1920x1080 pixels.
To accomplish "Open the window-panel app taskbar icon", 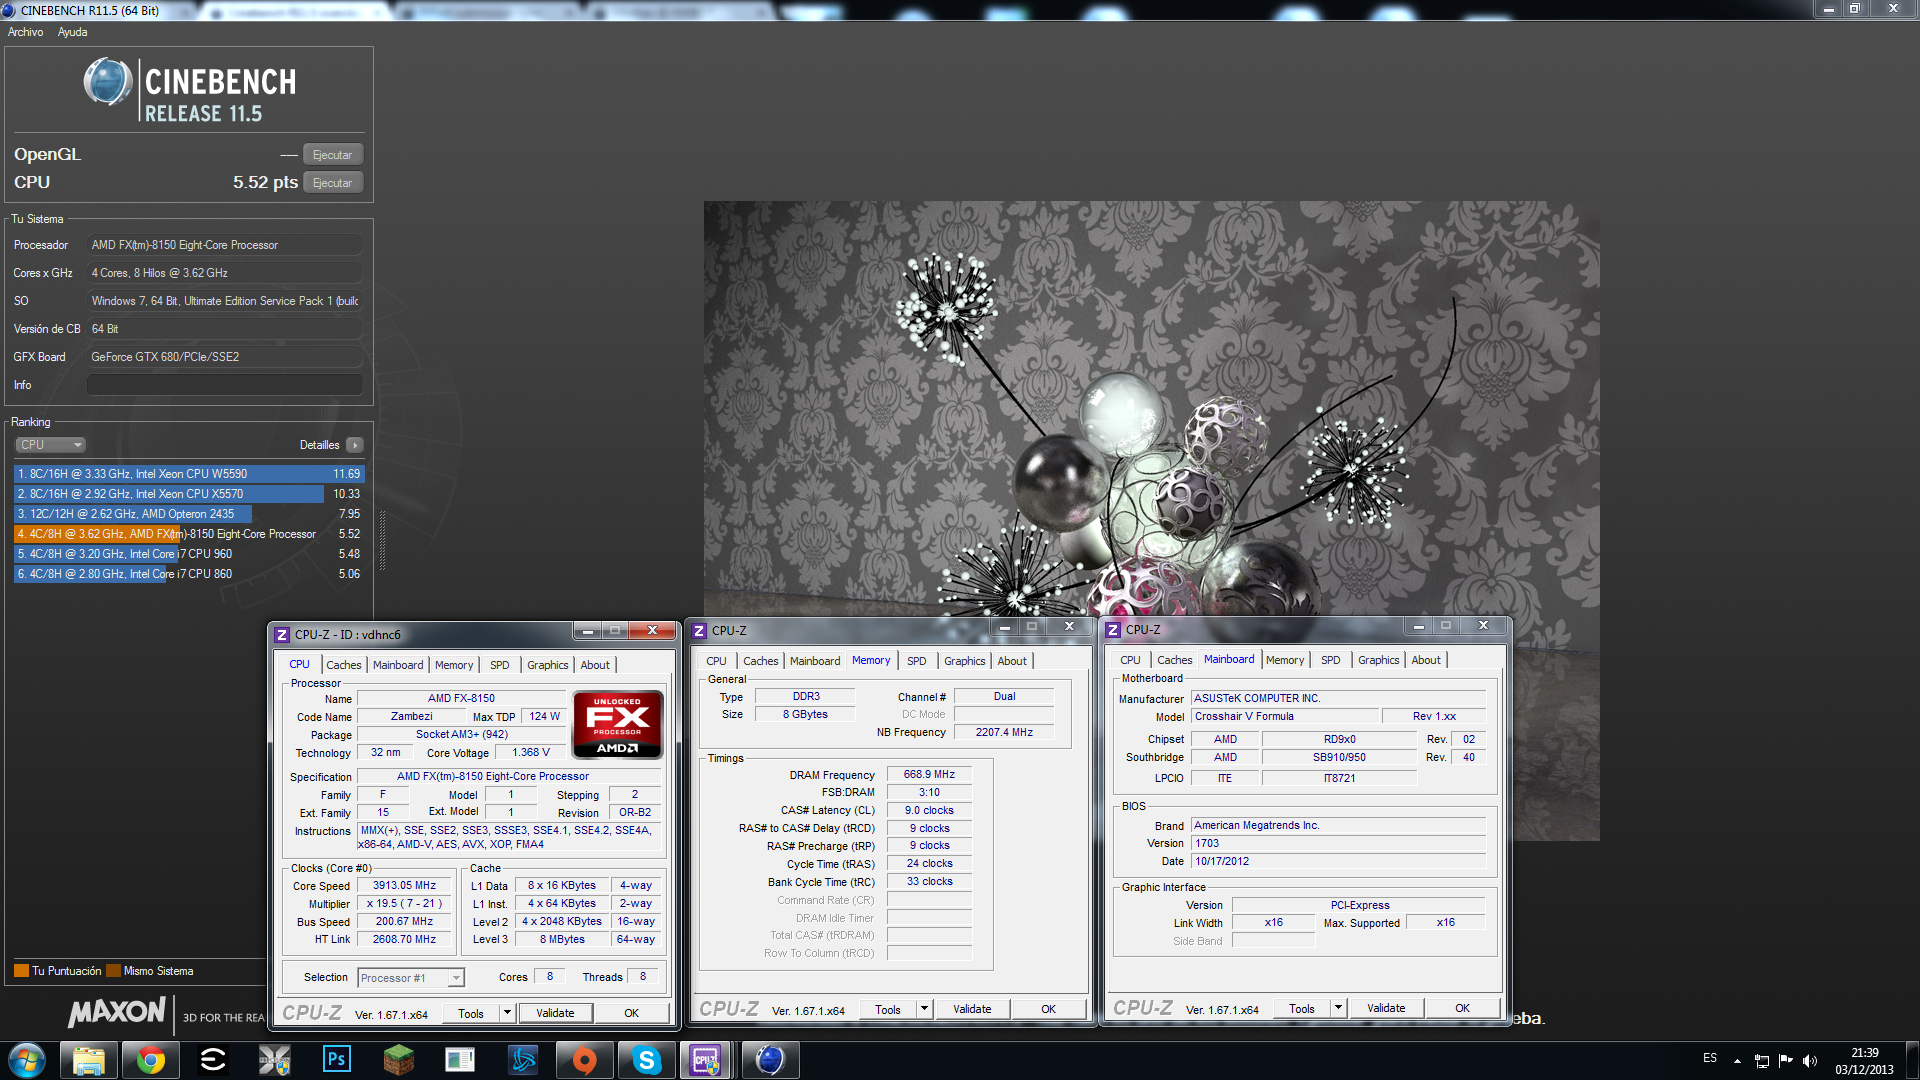I will (x=461, y=1060).
